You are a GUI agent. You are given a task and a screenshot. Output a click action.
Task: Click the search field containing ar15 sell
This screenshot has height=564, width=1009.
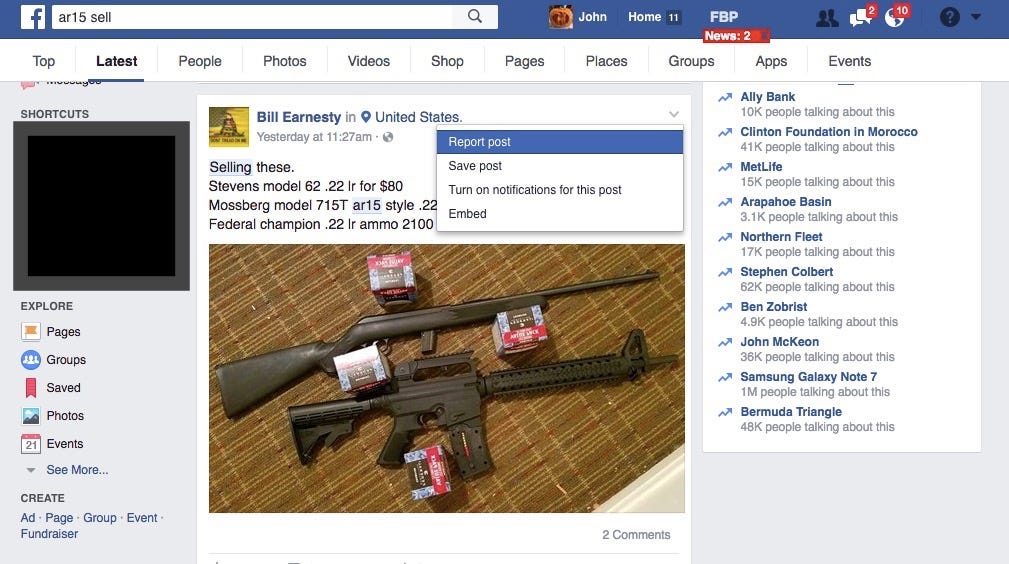click(x=252, y=17)
